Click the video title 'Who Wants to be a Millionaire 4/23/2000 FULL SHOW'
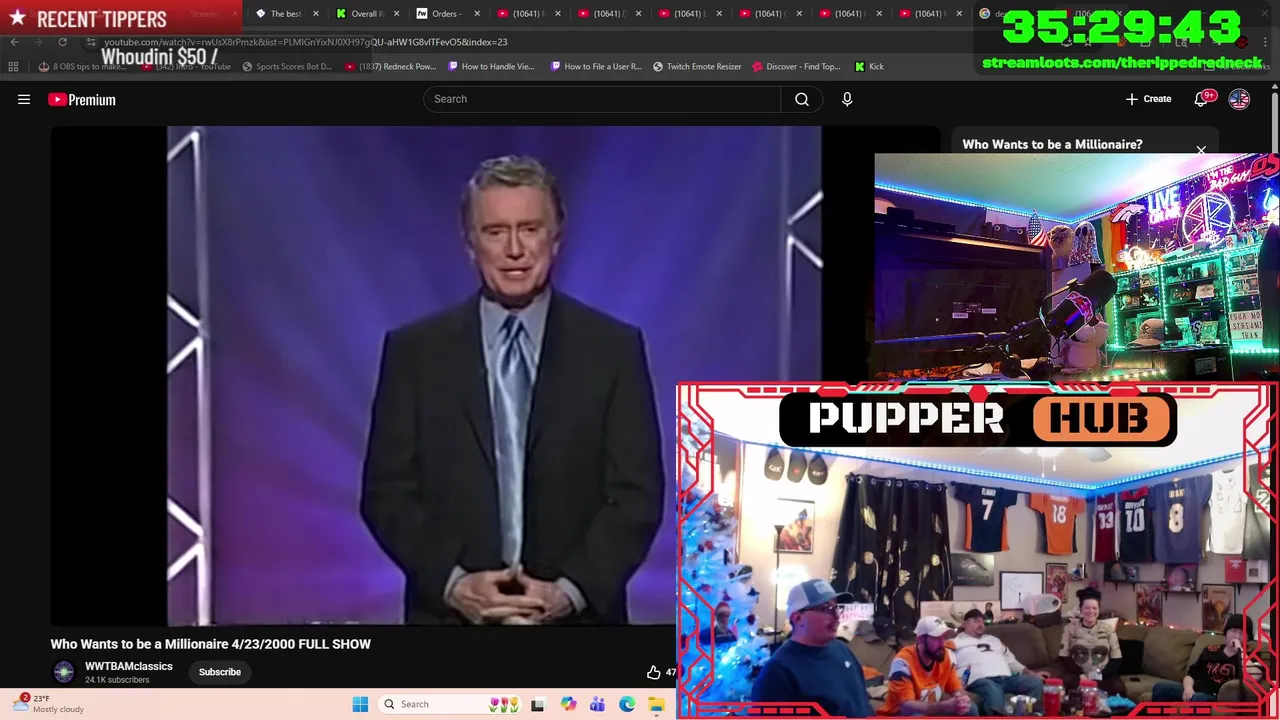Viewport: 1280px width, 720px height. click(x=211, y=644)
